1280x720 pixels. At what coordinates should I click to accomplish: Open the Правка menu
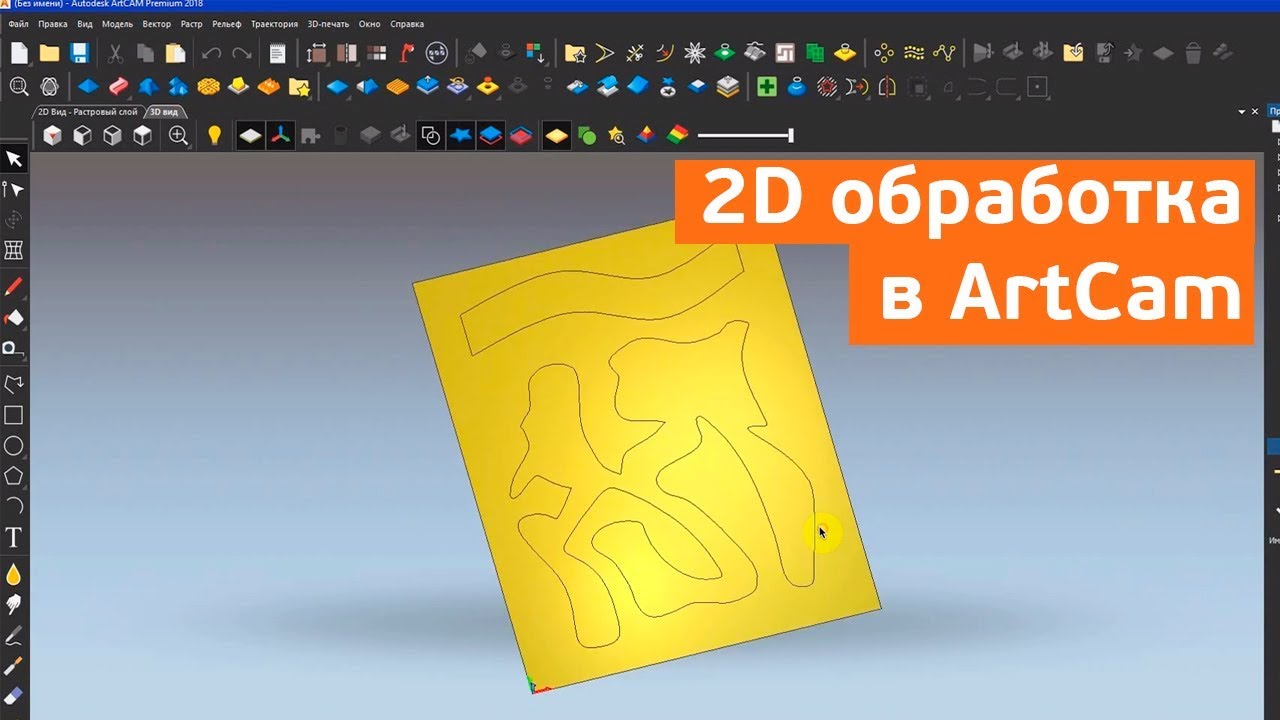[53, 24]
